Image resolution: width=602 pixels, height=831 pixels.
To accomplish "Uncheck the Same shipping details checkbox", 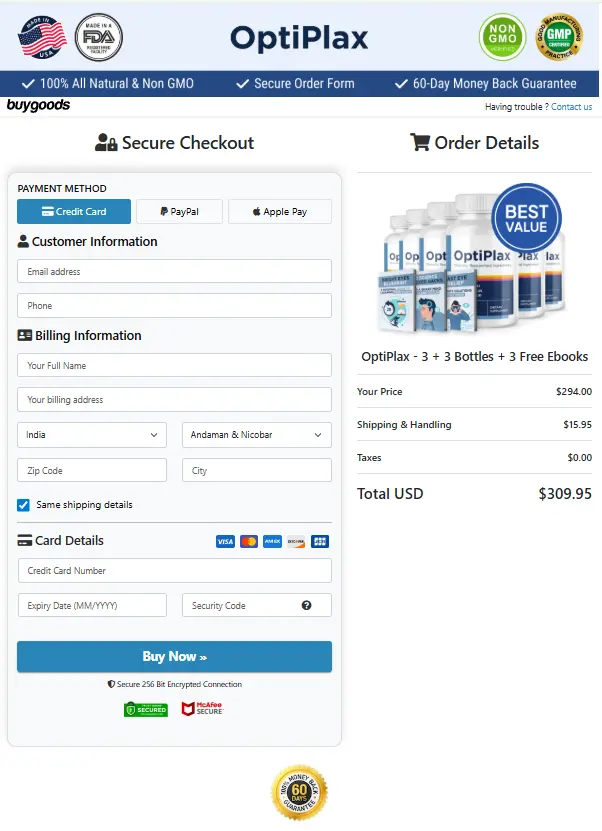I will coord(23,505).
